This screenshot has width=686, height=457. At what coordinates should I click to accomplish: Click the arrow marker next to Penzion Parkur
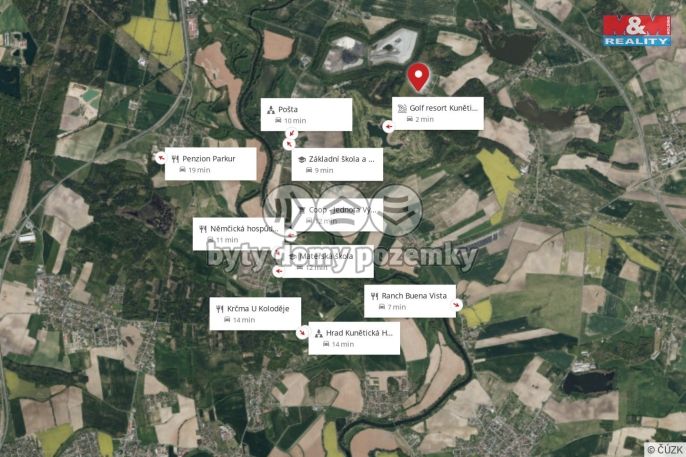(x=161, y=158)
